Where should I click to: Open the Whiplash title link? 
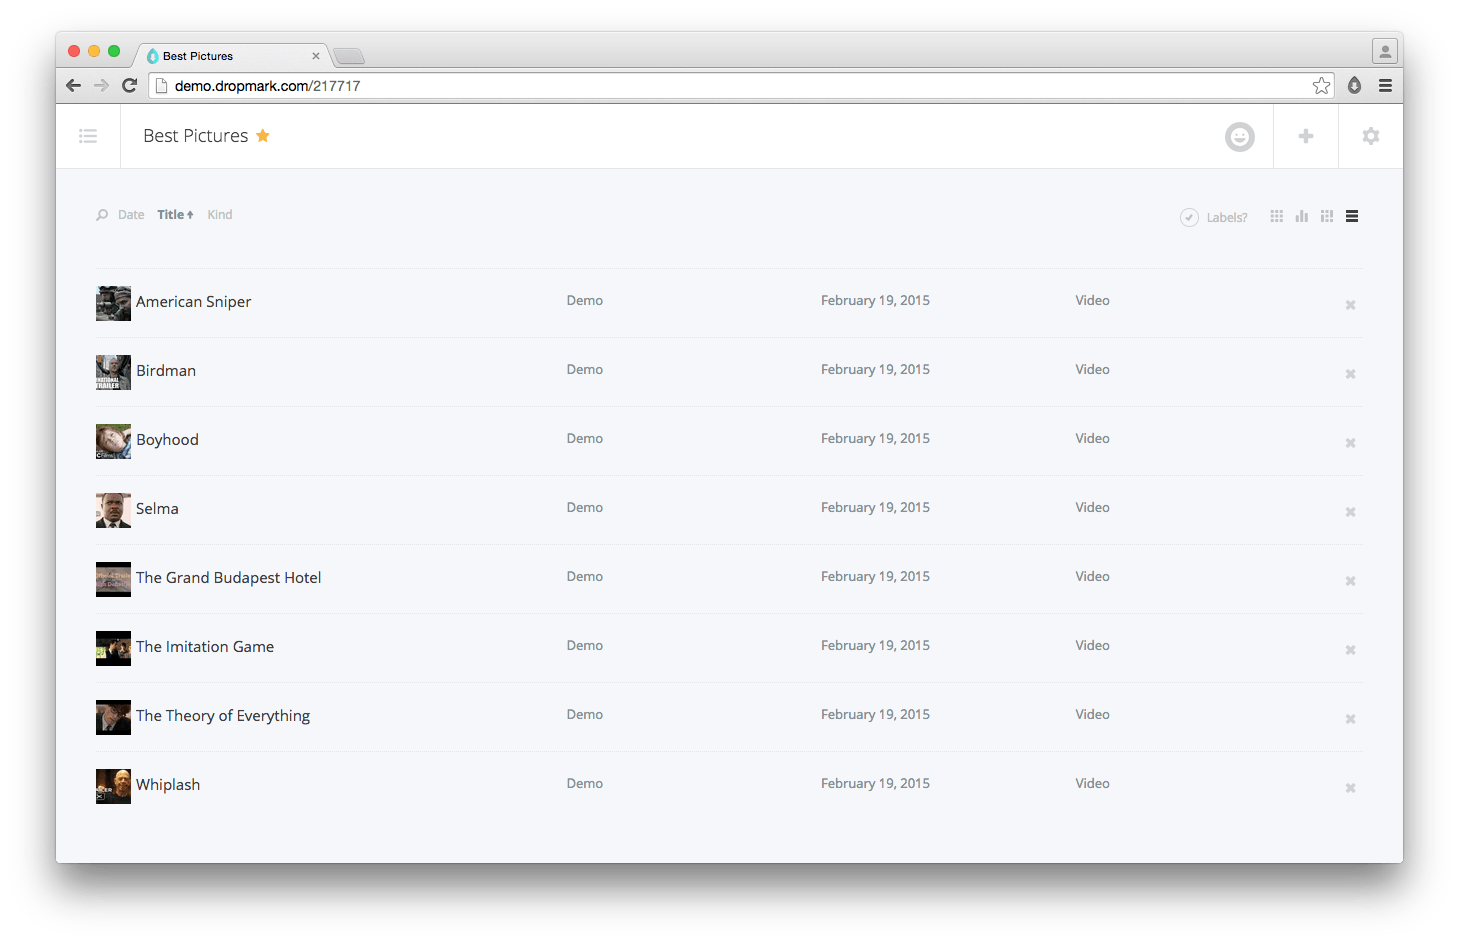pos(168,785)
